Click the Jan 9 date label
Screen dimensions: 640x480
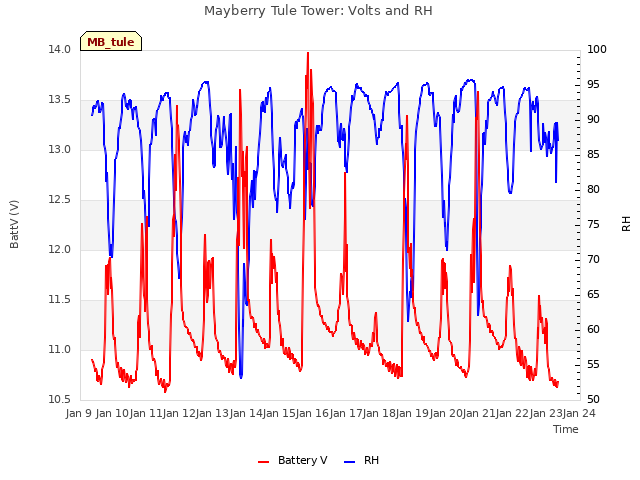pyautogui.click(x=79, y=414)
